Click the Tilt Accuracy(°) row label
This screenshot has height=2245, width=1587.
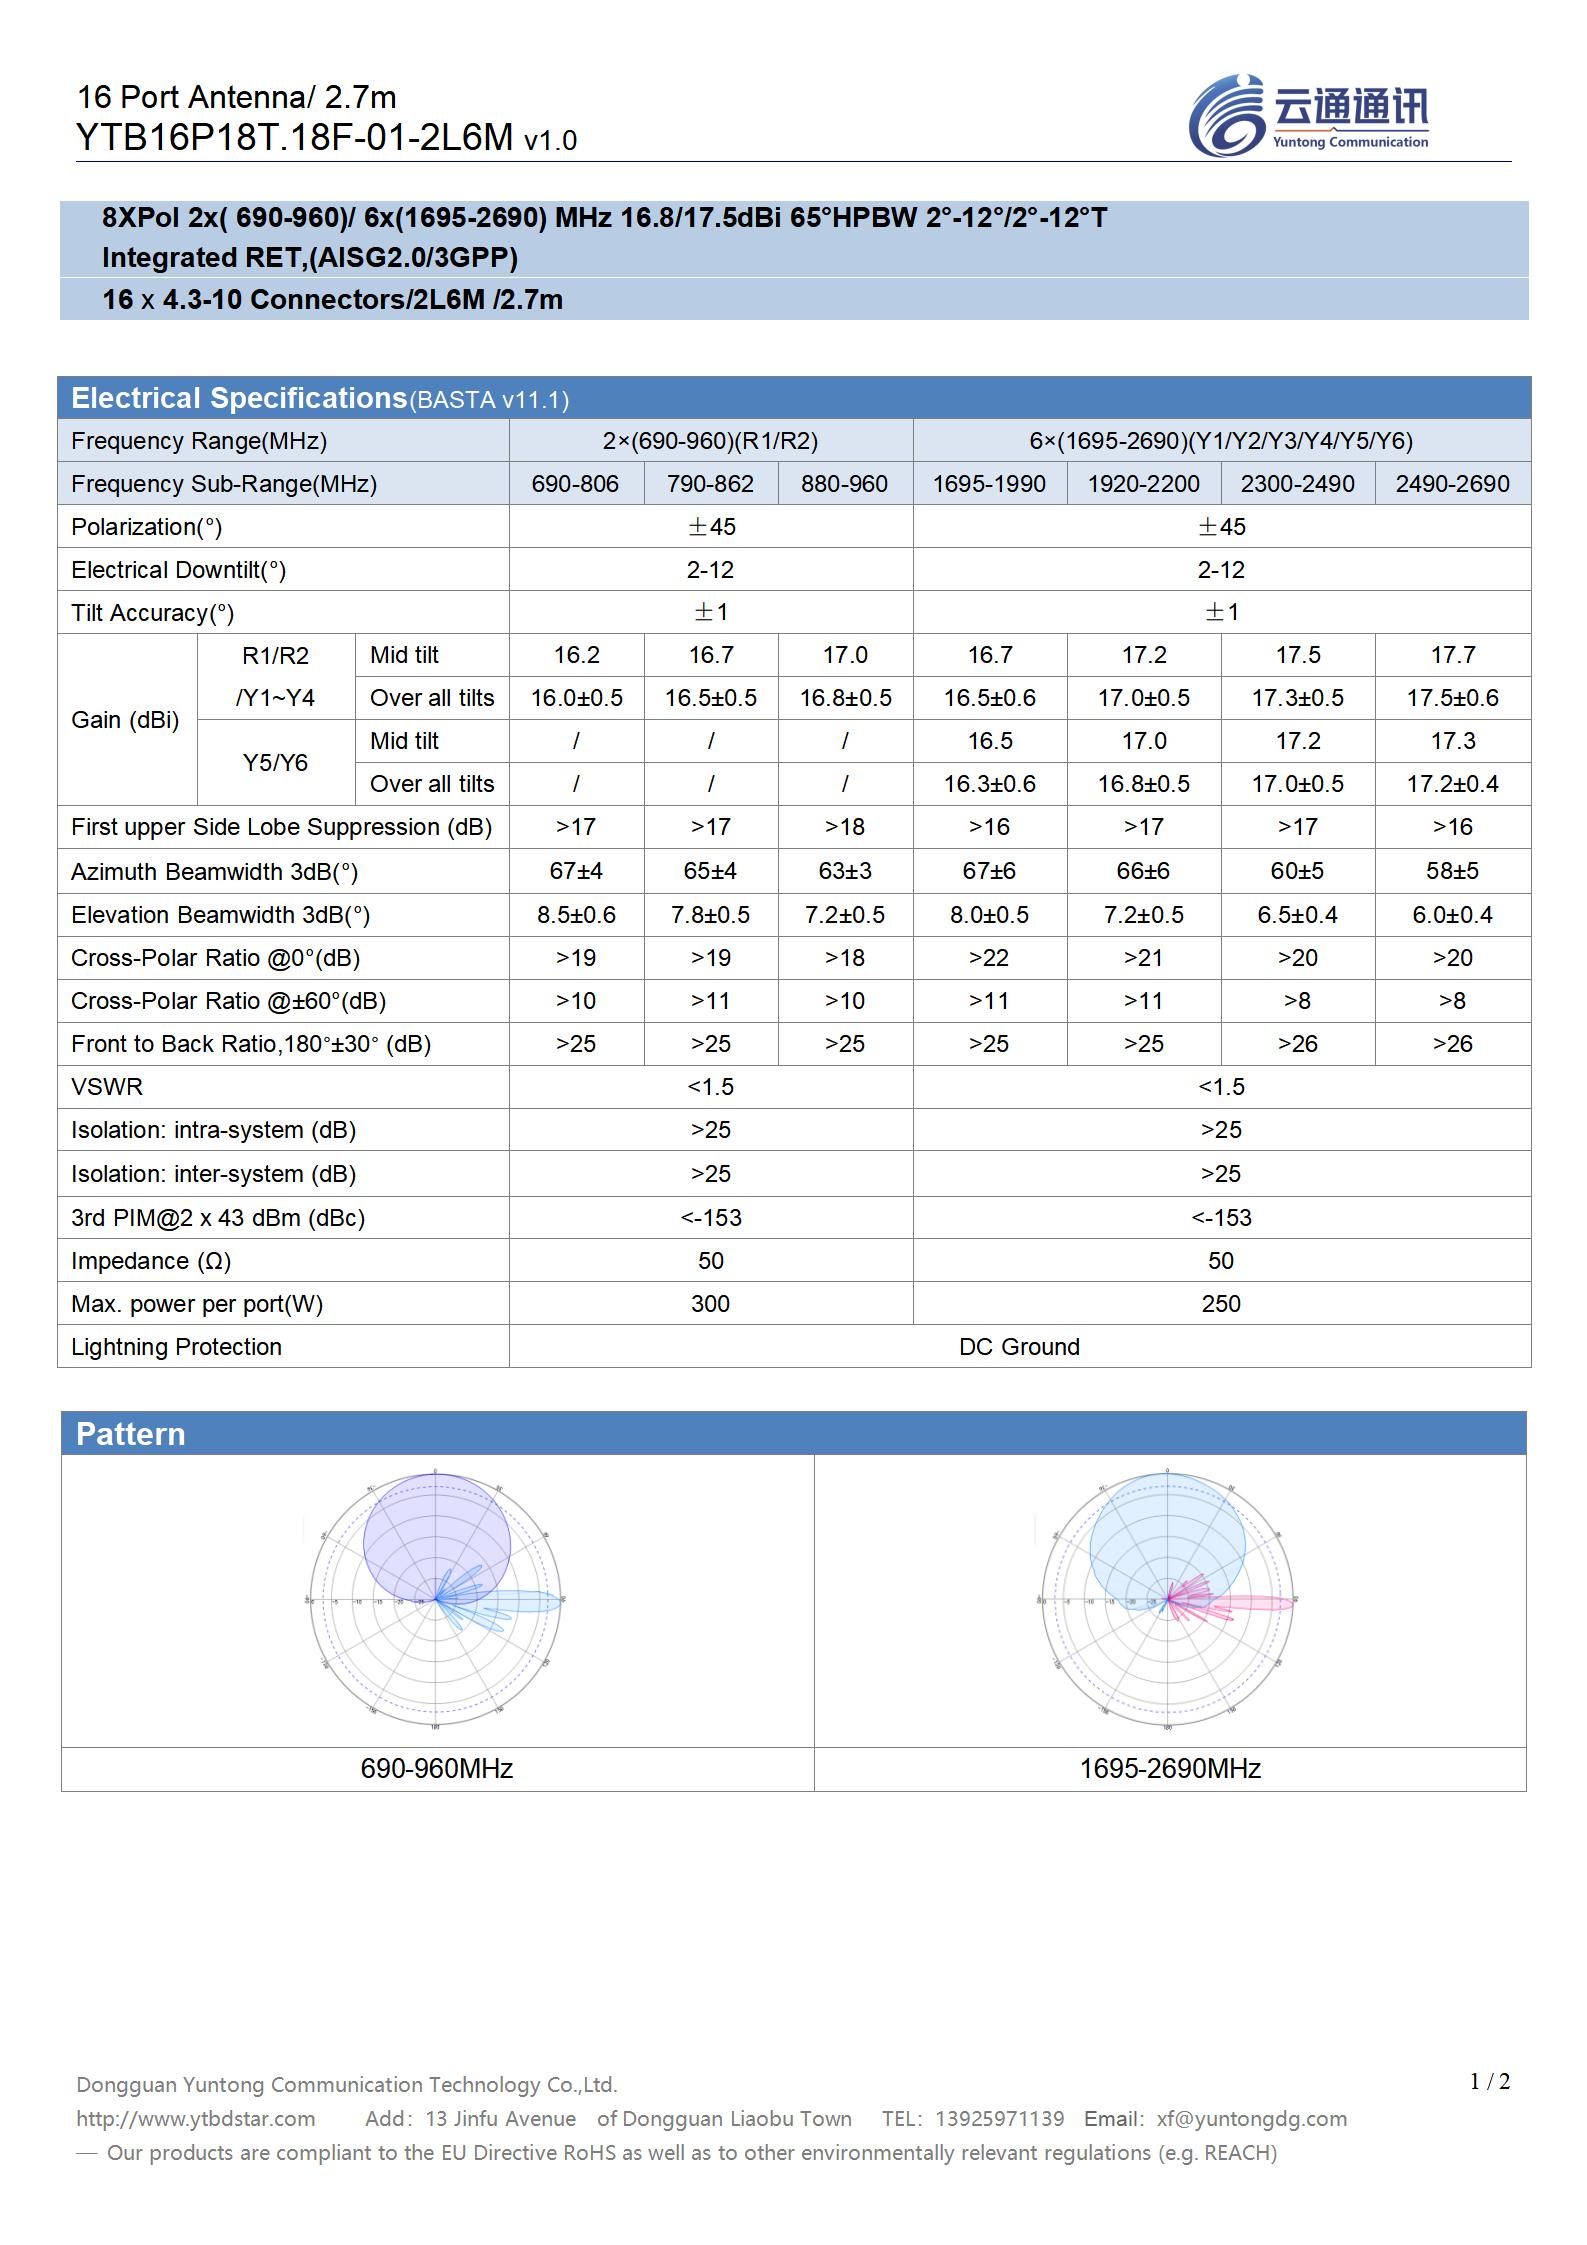(152, 613)
